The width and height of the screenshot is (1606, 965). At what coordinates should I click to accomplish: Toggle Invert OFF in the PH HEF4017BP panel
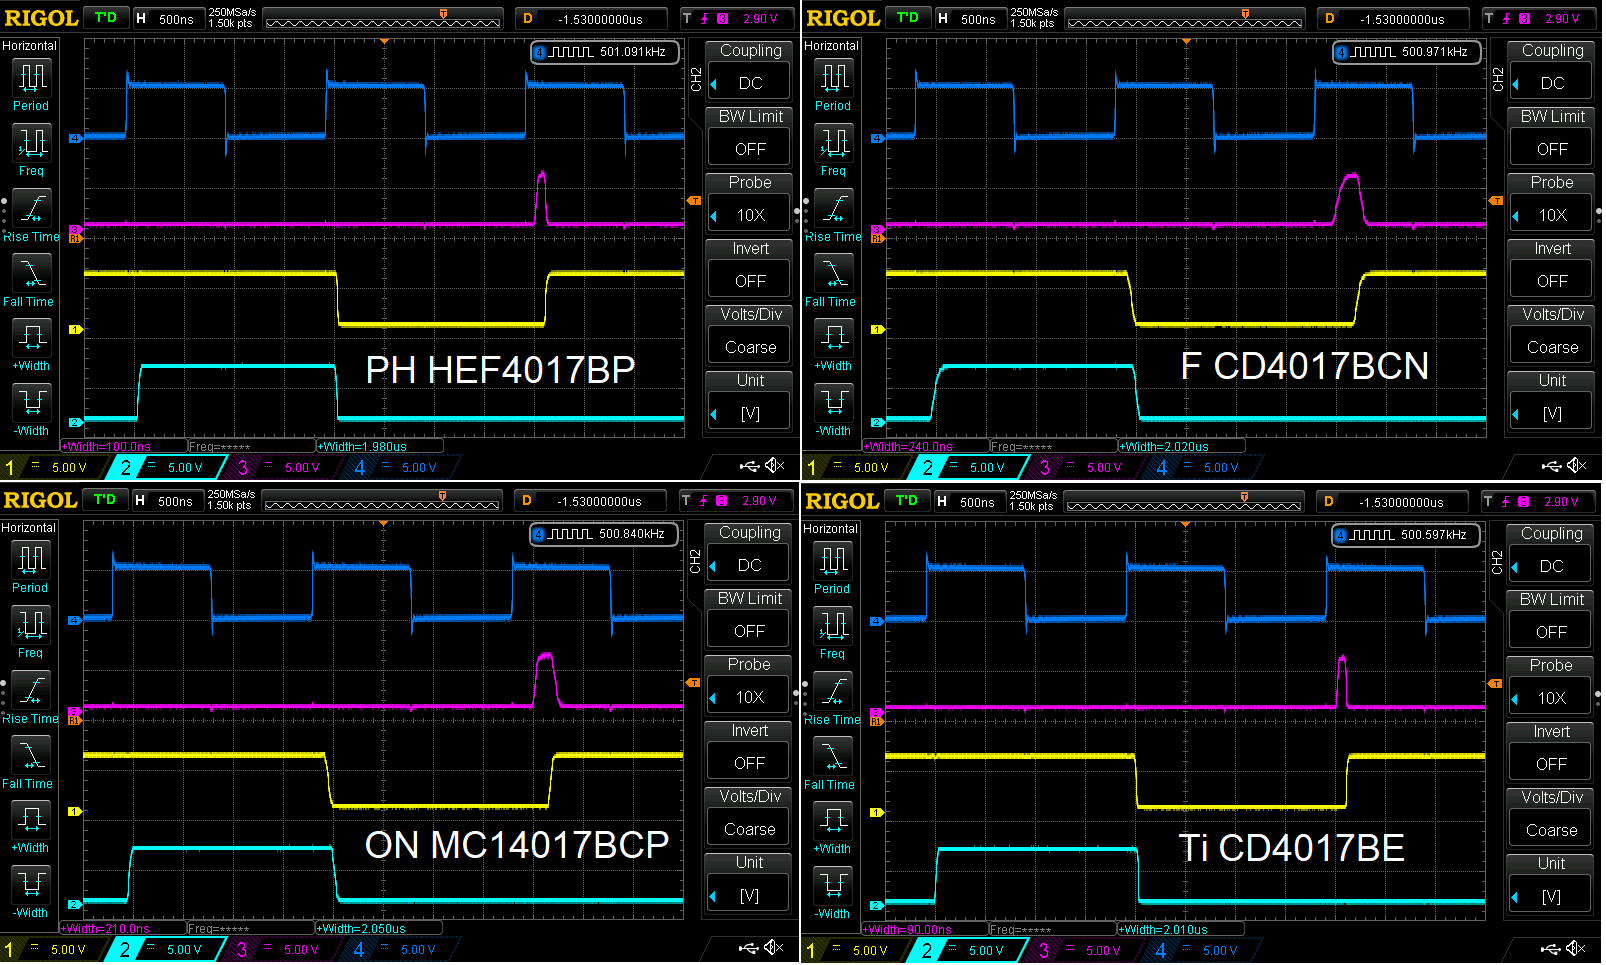point(750,269)
